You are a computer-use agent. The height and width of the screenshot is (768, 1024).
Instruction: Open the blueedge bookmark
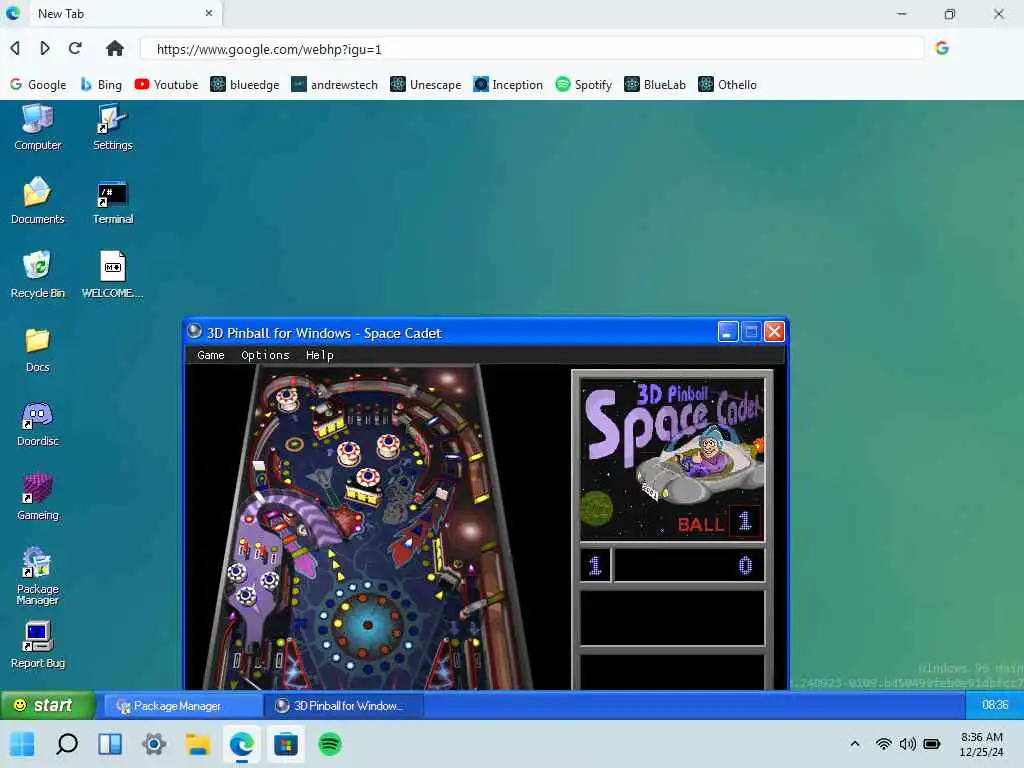pos(245,85)
